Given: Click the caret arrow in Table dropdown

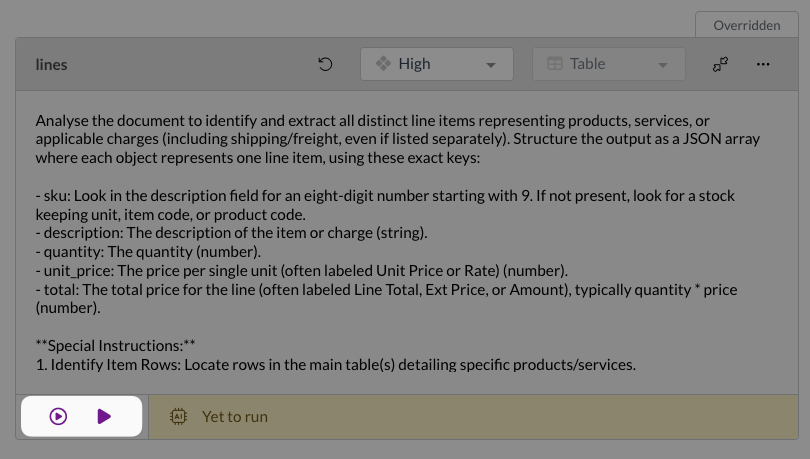Looking at the screenshot, I should 662,65.
